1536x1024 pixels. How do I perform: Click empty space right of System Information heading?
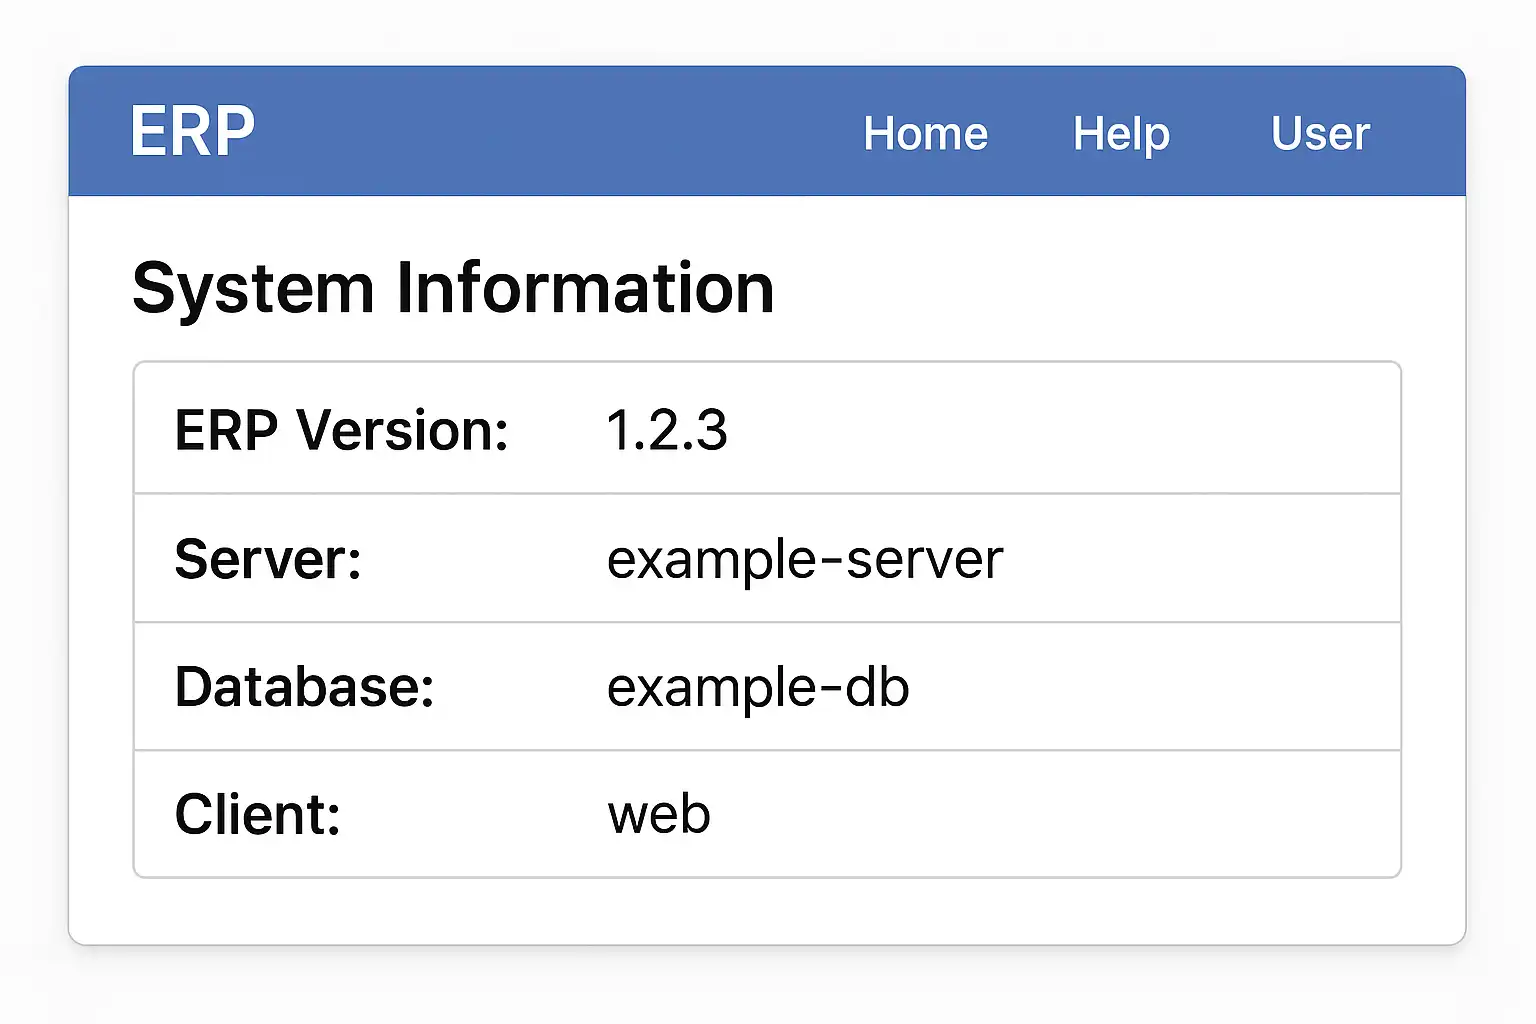(x=1100, y=288)
